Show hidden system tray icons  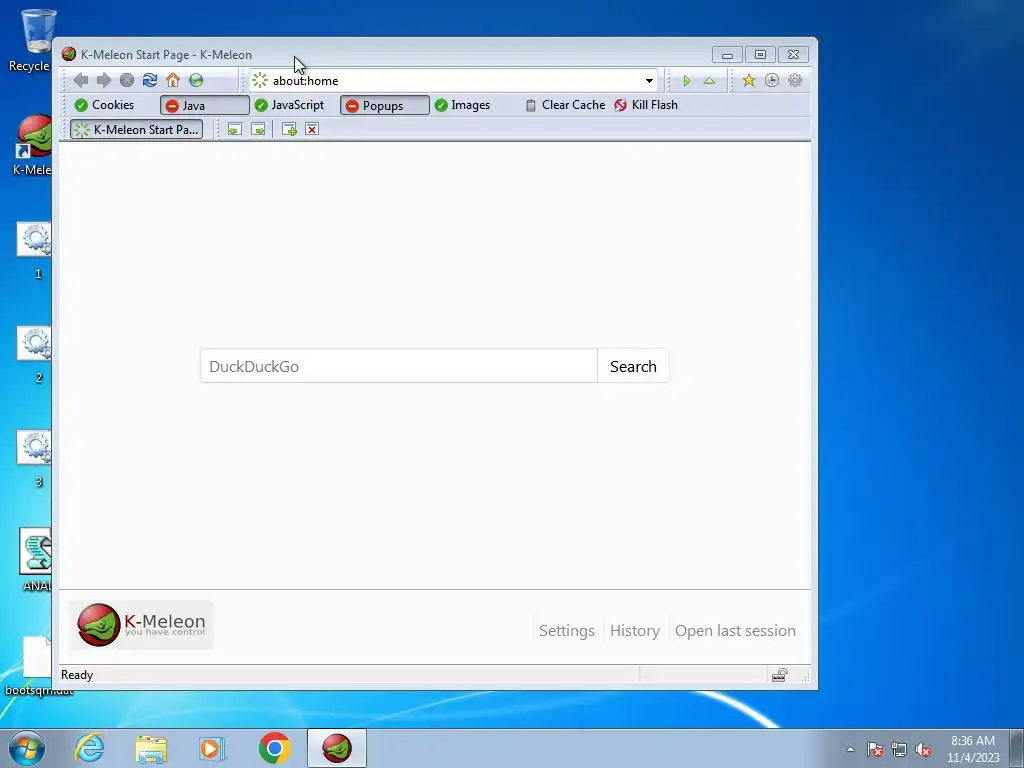click(850, 749)
